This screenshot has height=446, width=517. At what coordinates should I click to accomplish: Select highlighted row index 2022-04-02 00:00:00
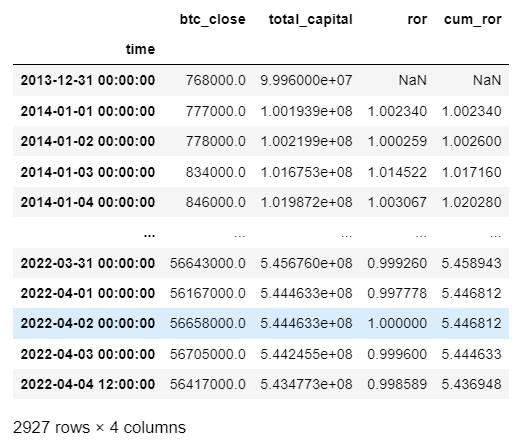(x=88, y=323)
